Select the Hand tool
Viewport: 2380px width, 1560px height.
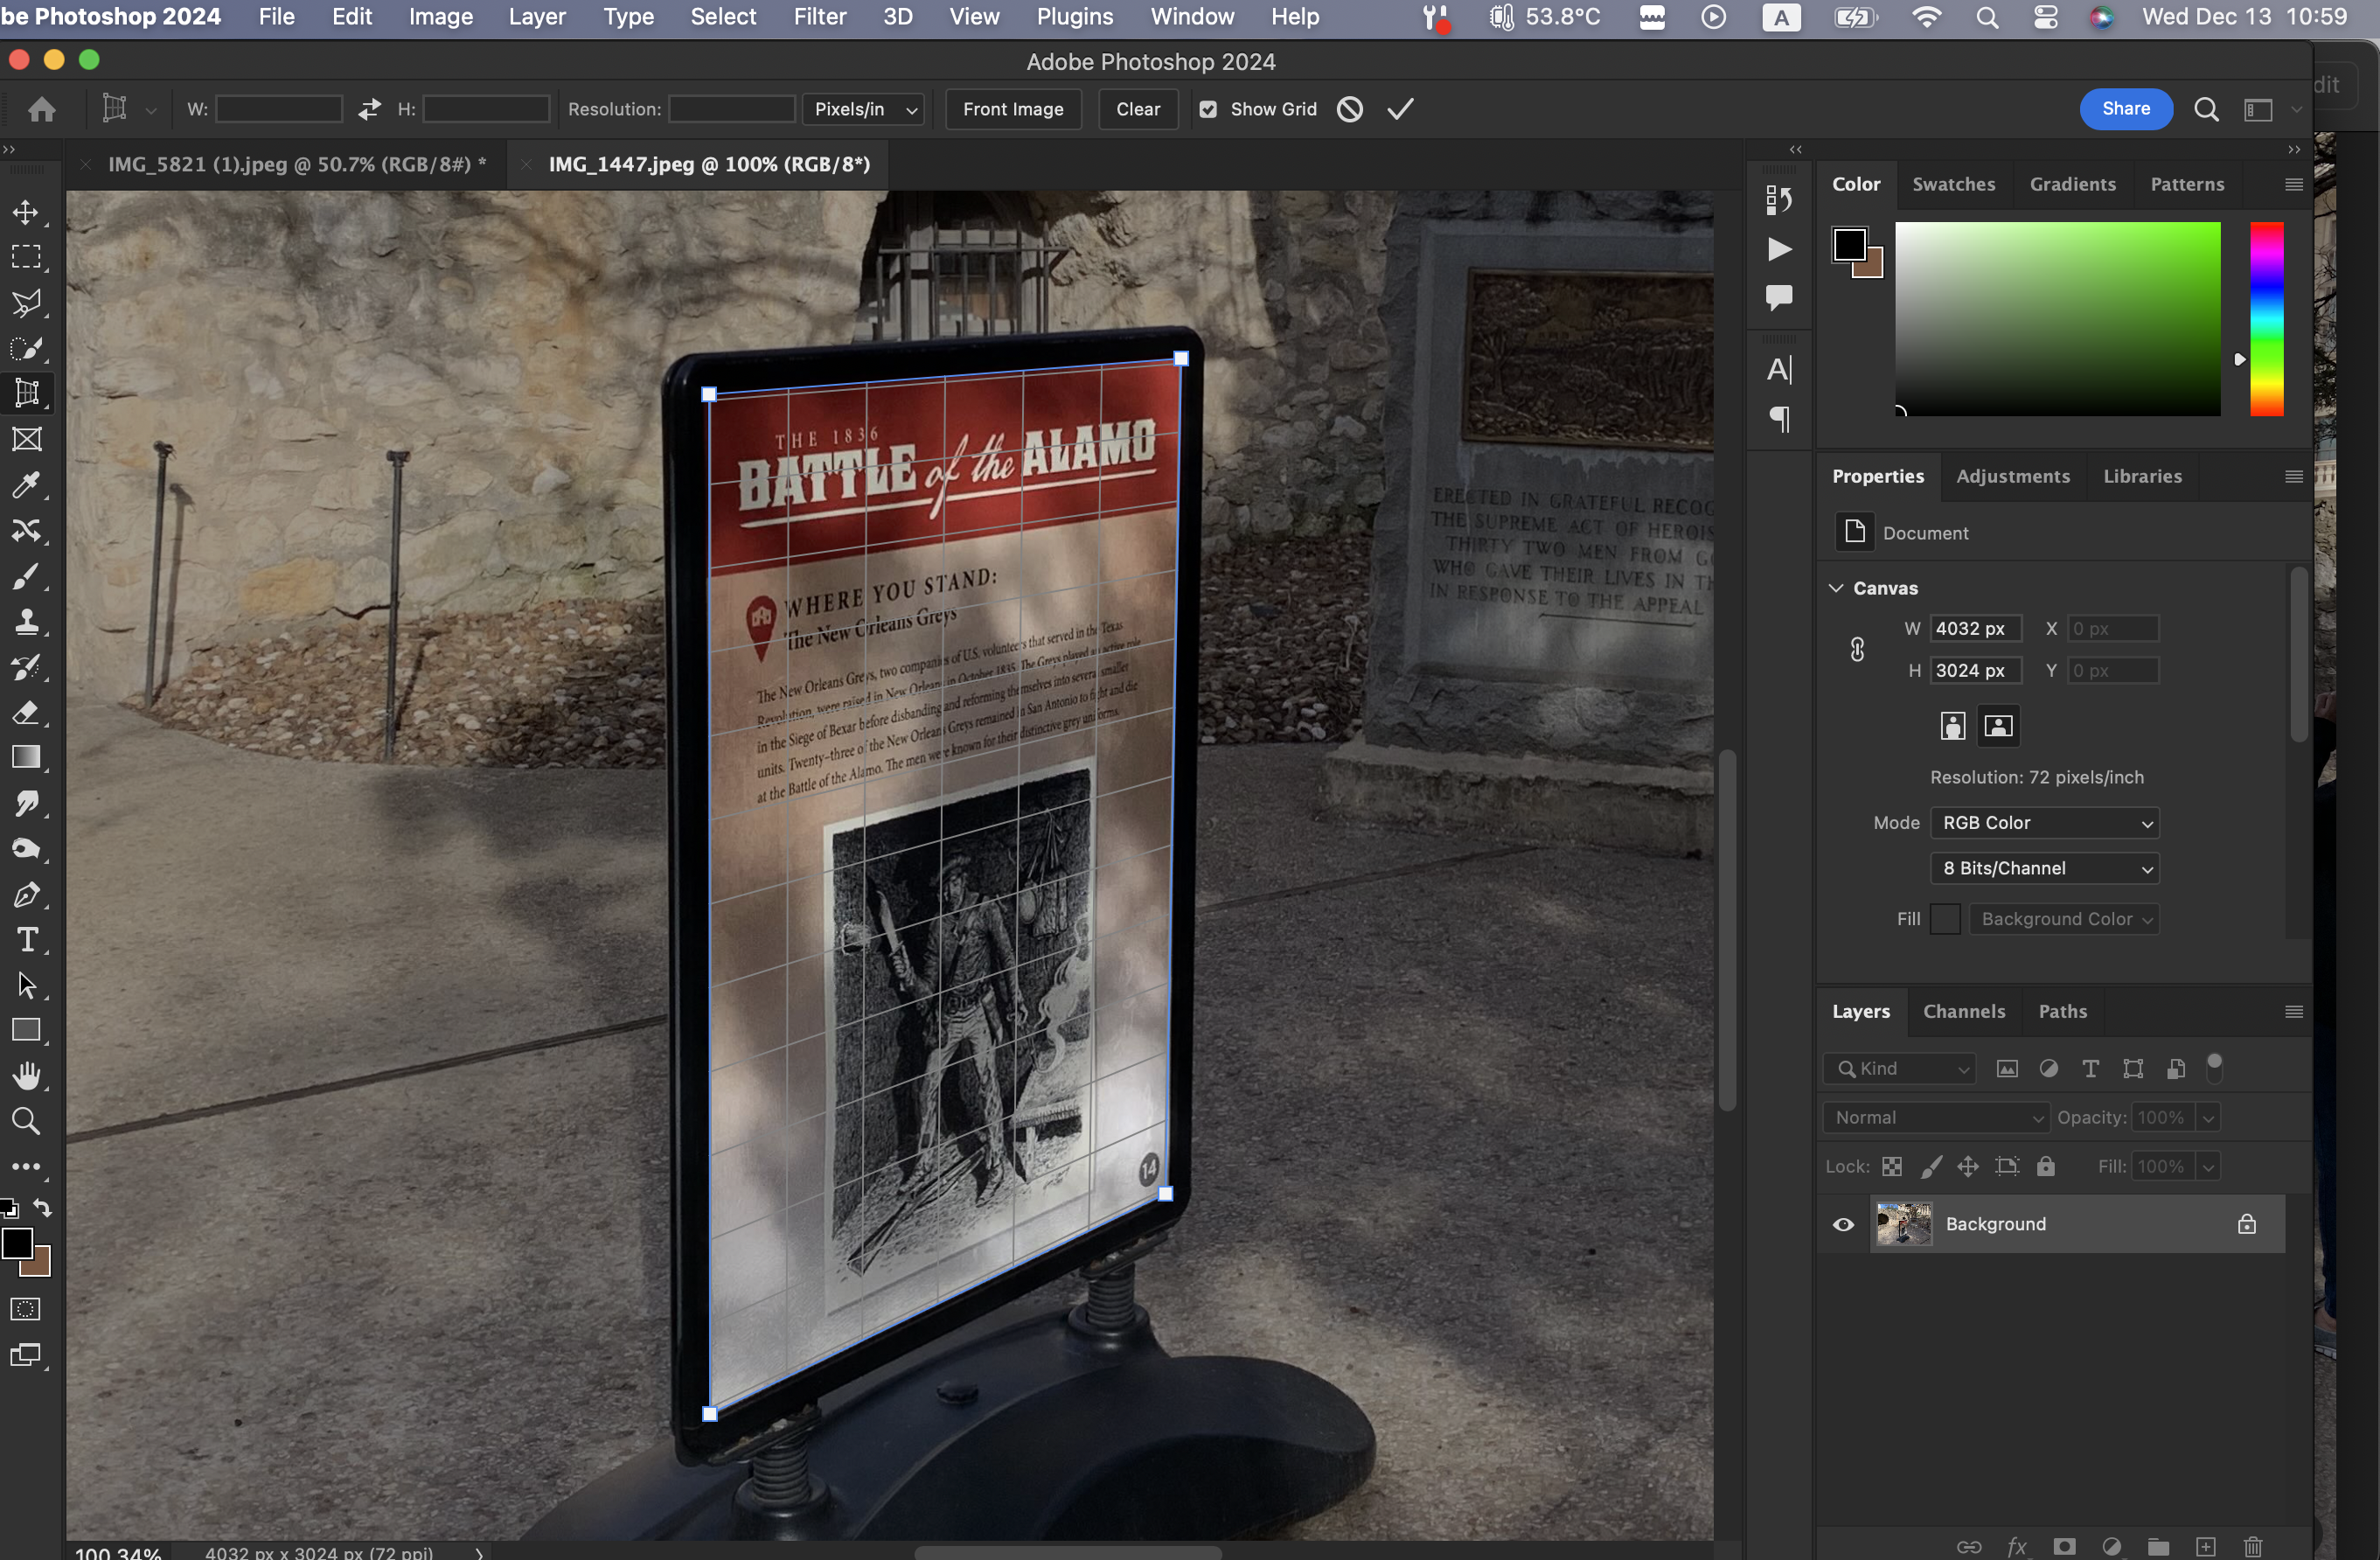[26, 1076]
